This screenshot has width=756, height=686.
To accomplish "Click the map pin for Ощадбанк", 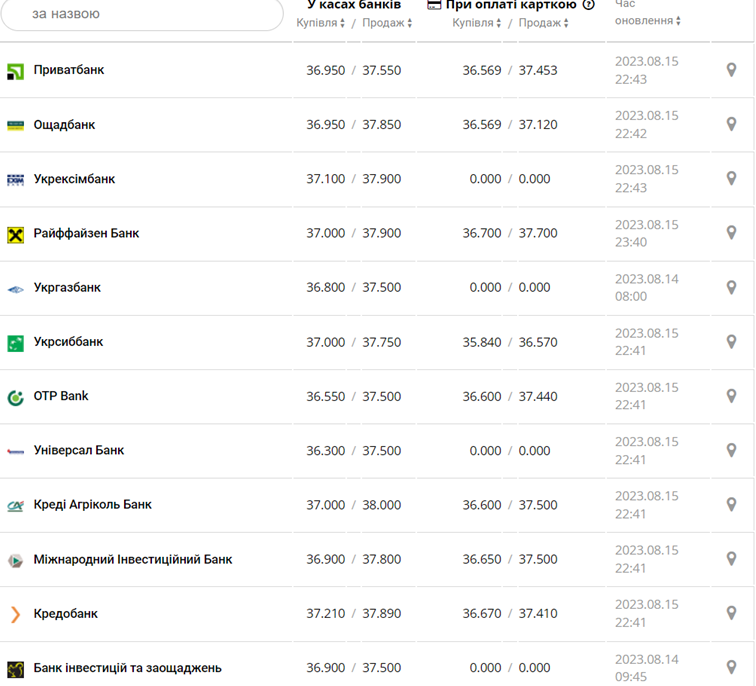I will point(731,124).
